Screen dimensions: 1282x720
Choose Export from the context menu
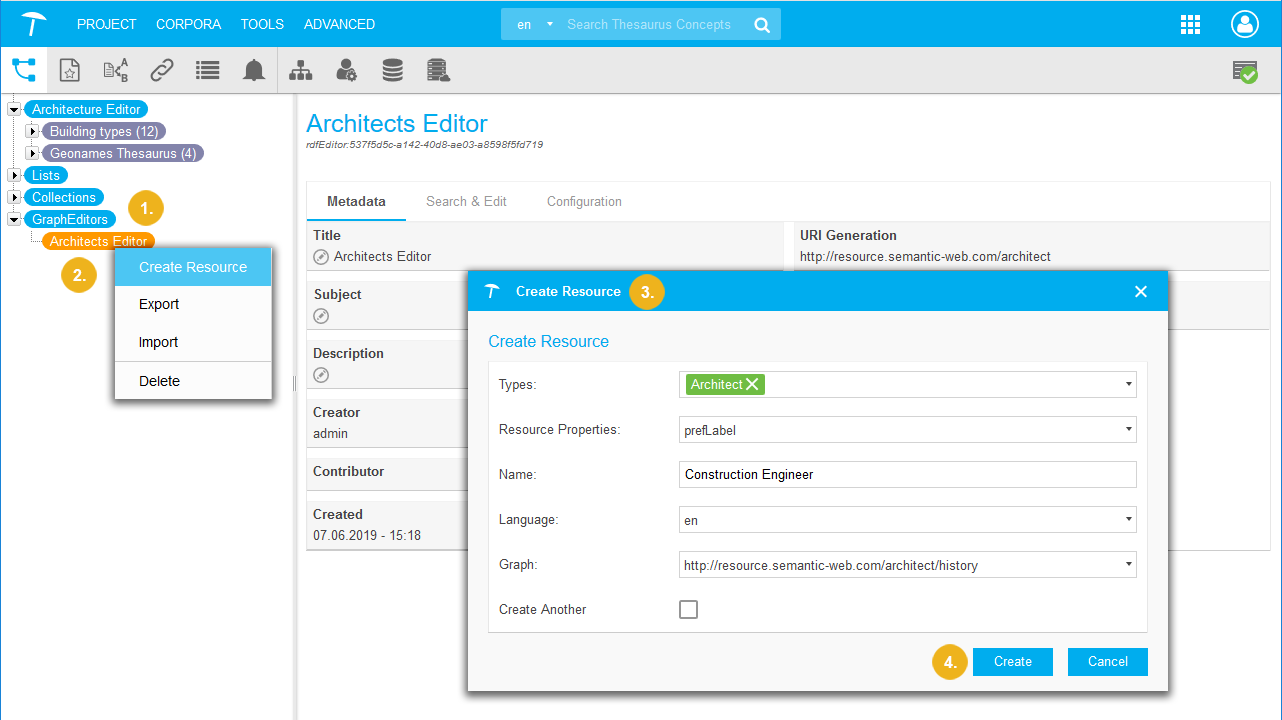[159, 304]
